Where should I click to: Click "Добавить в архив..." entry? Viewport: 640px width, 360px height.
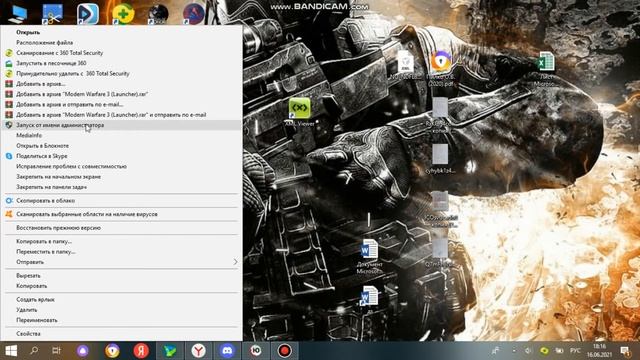click(41, 84)
